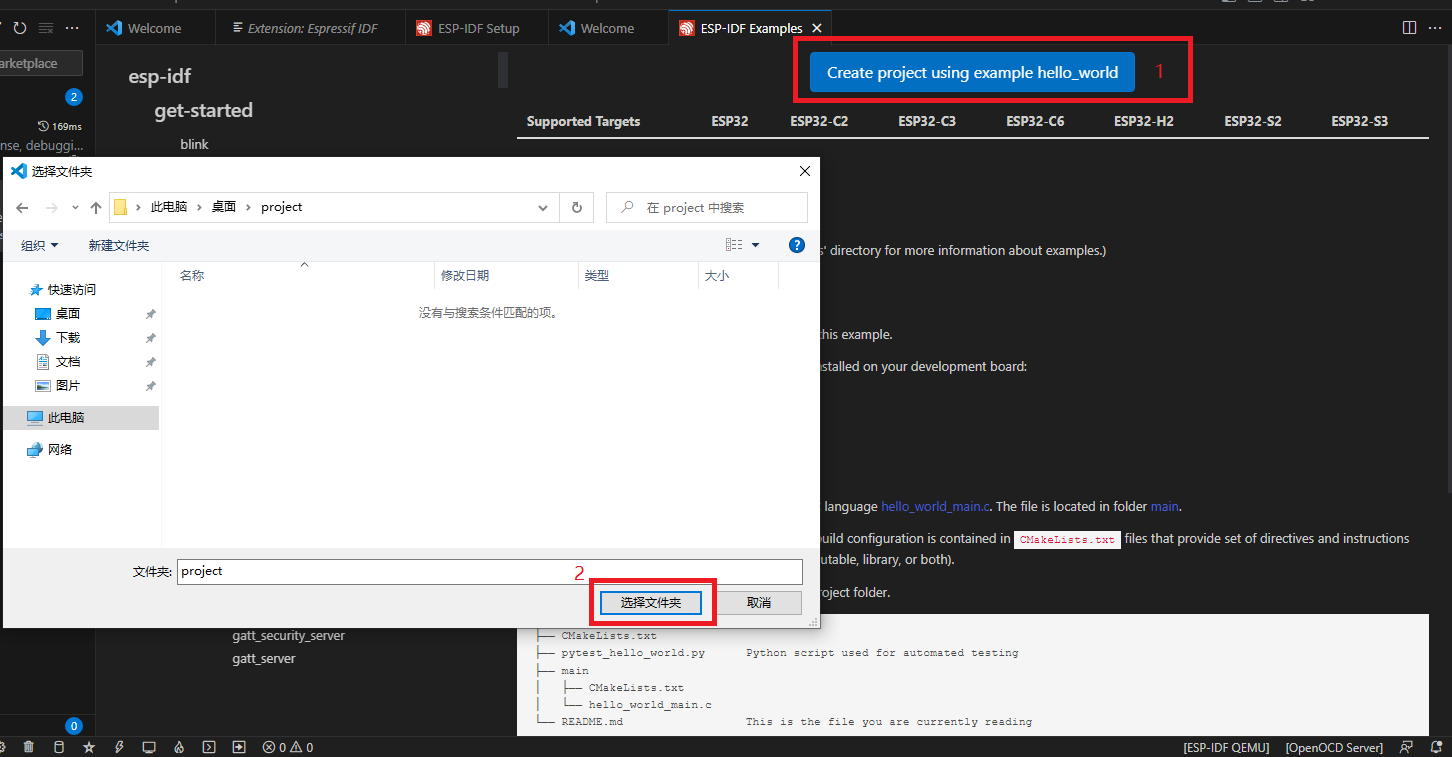The image size is (1452, 757).
Task: Open the view options dropdown arrow
Action: pos(755,245)
